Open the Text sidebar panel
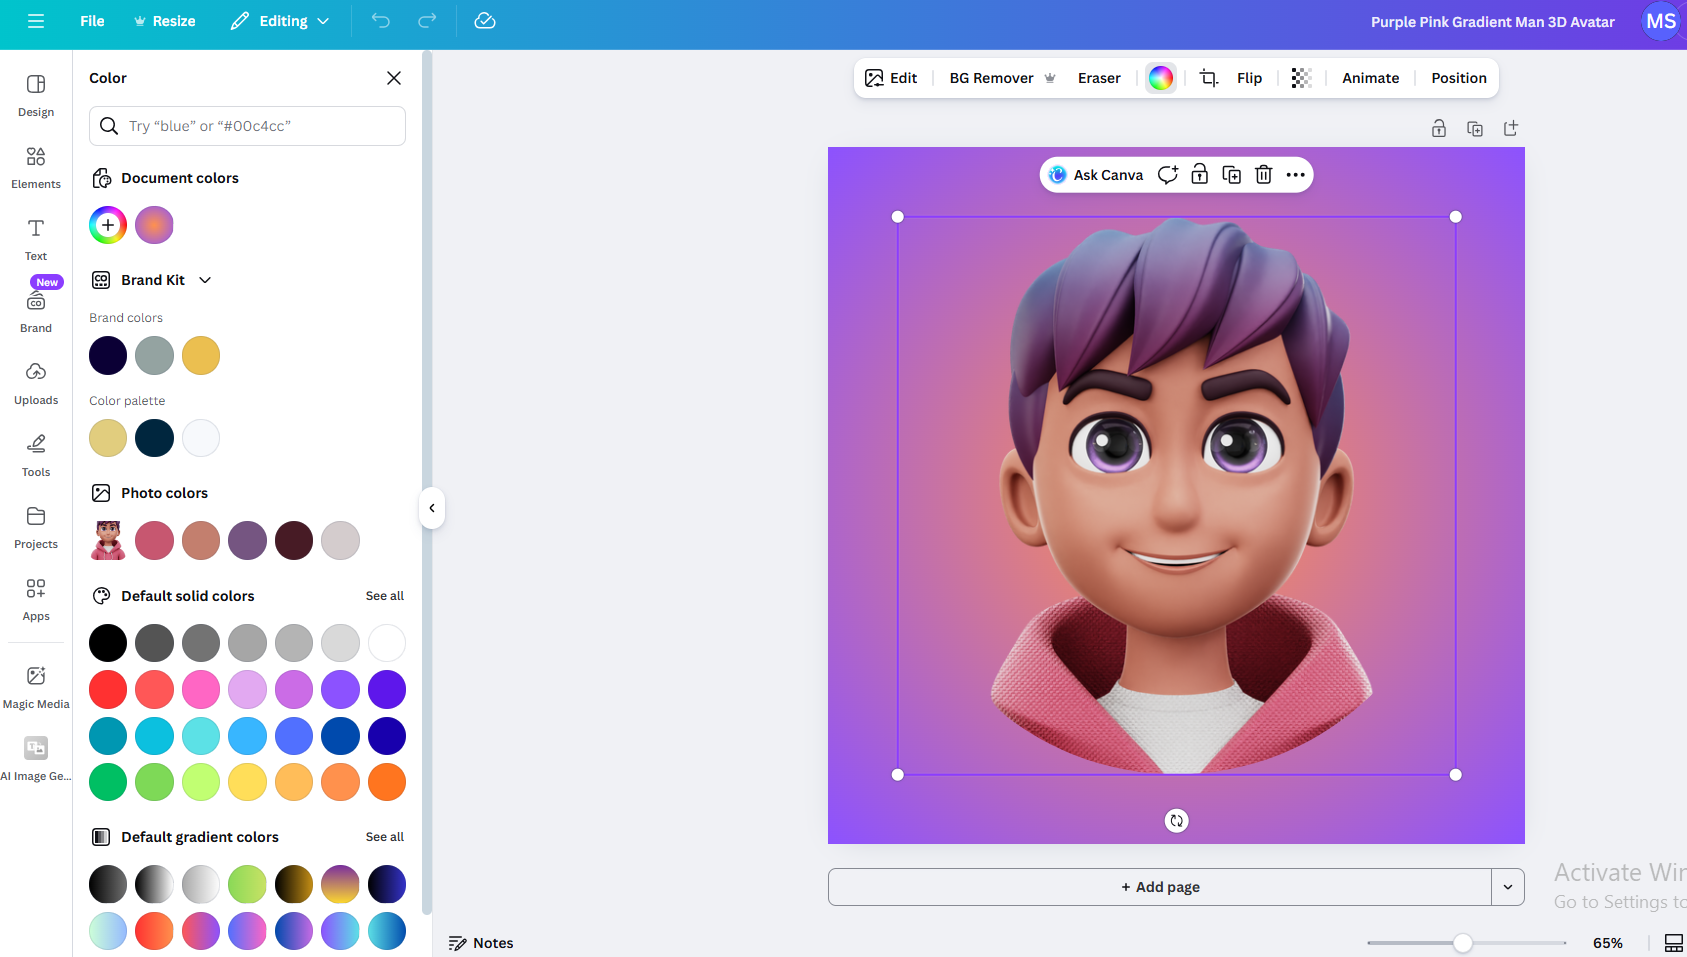The width and height of the screenshot is (1687, 957). (x=36, y=239)
